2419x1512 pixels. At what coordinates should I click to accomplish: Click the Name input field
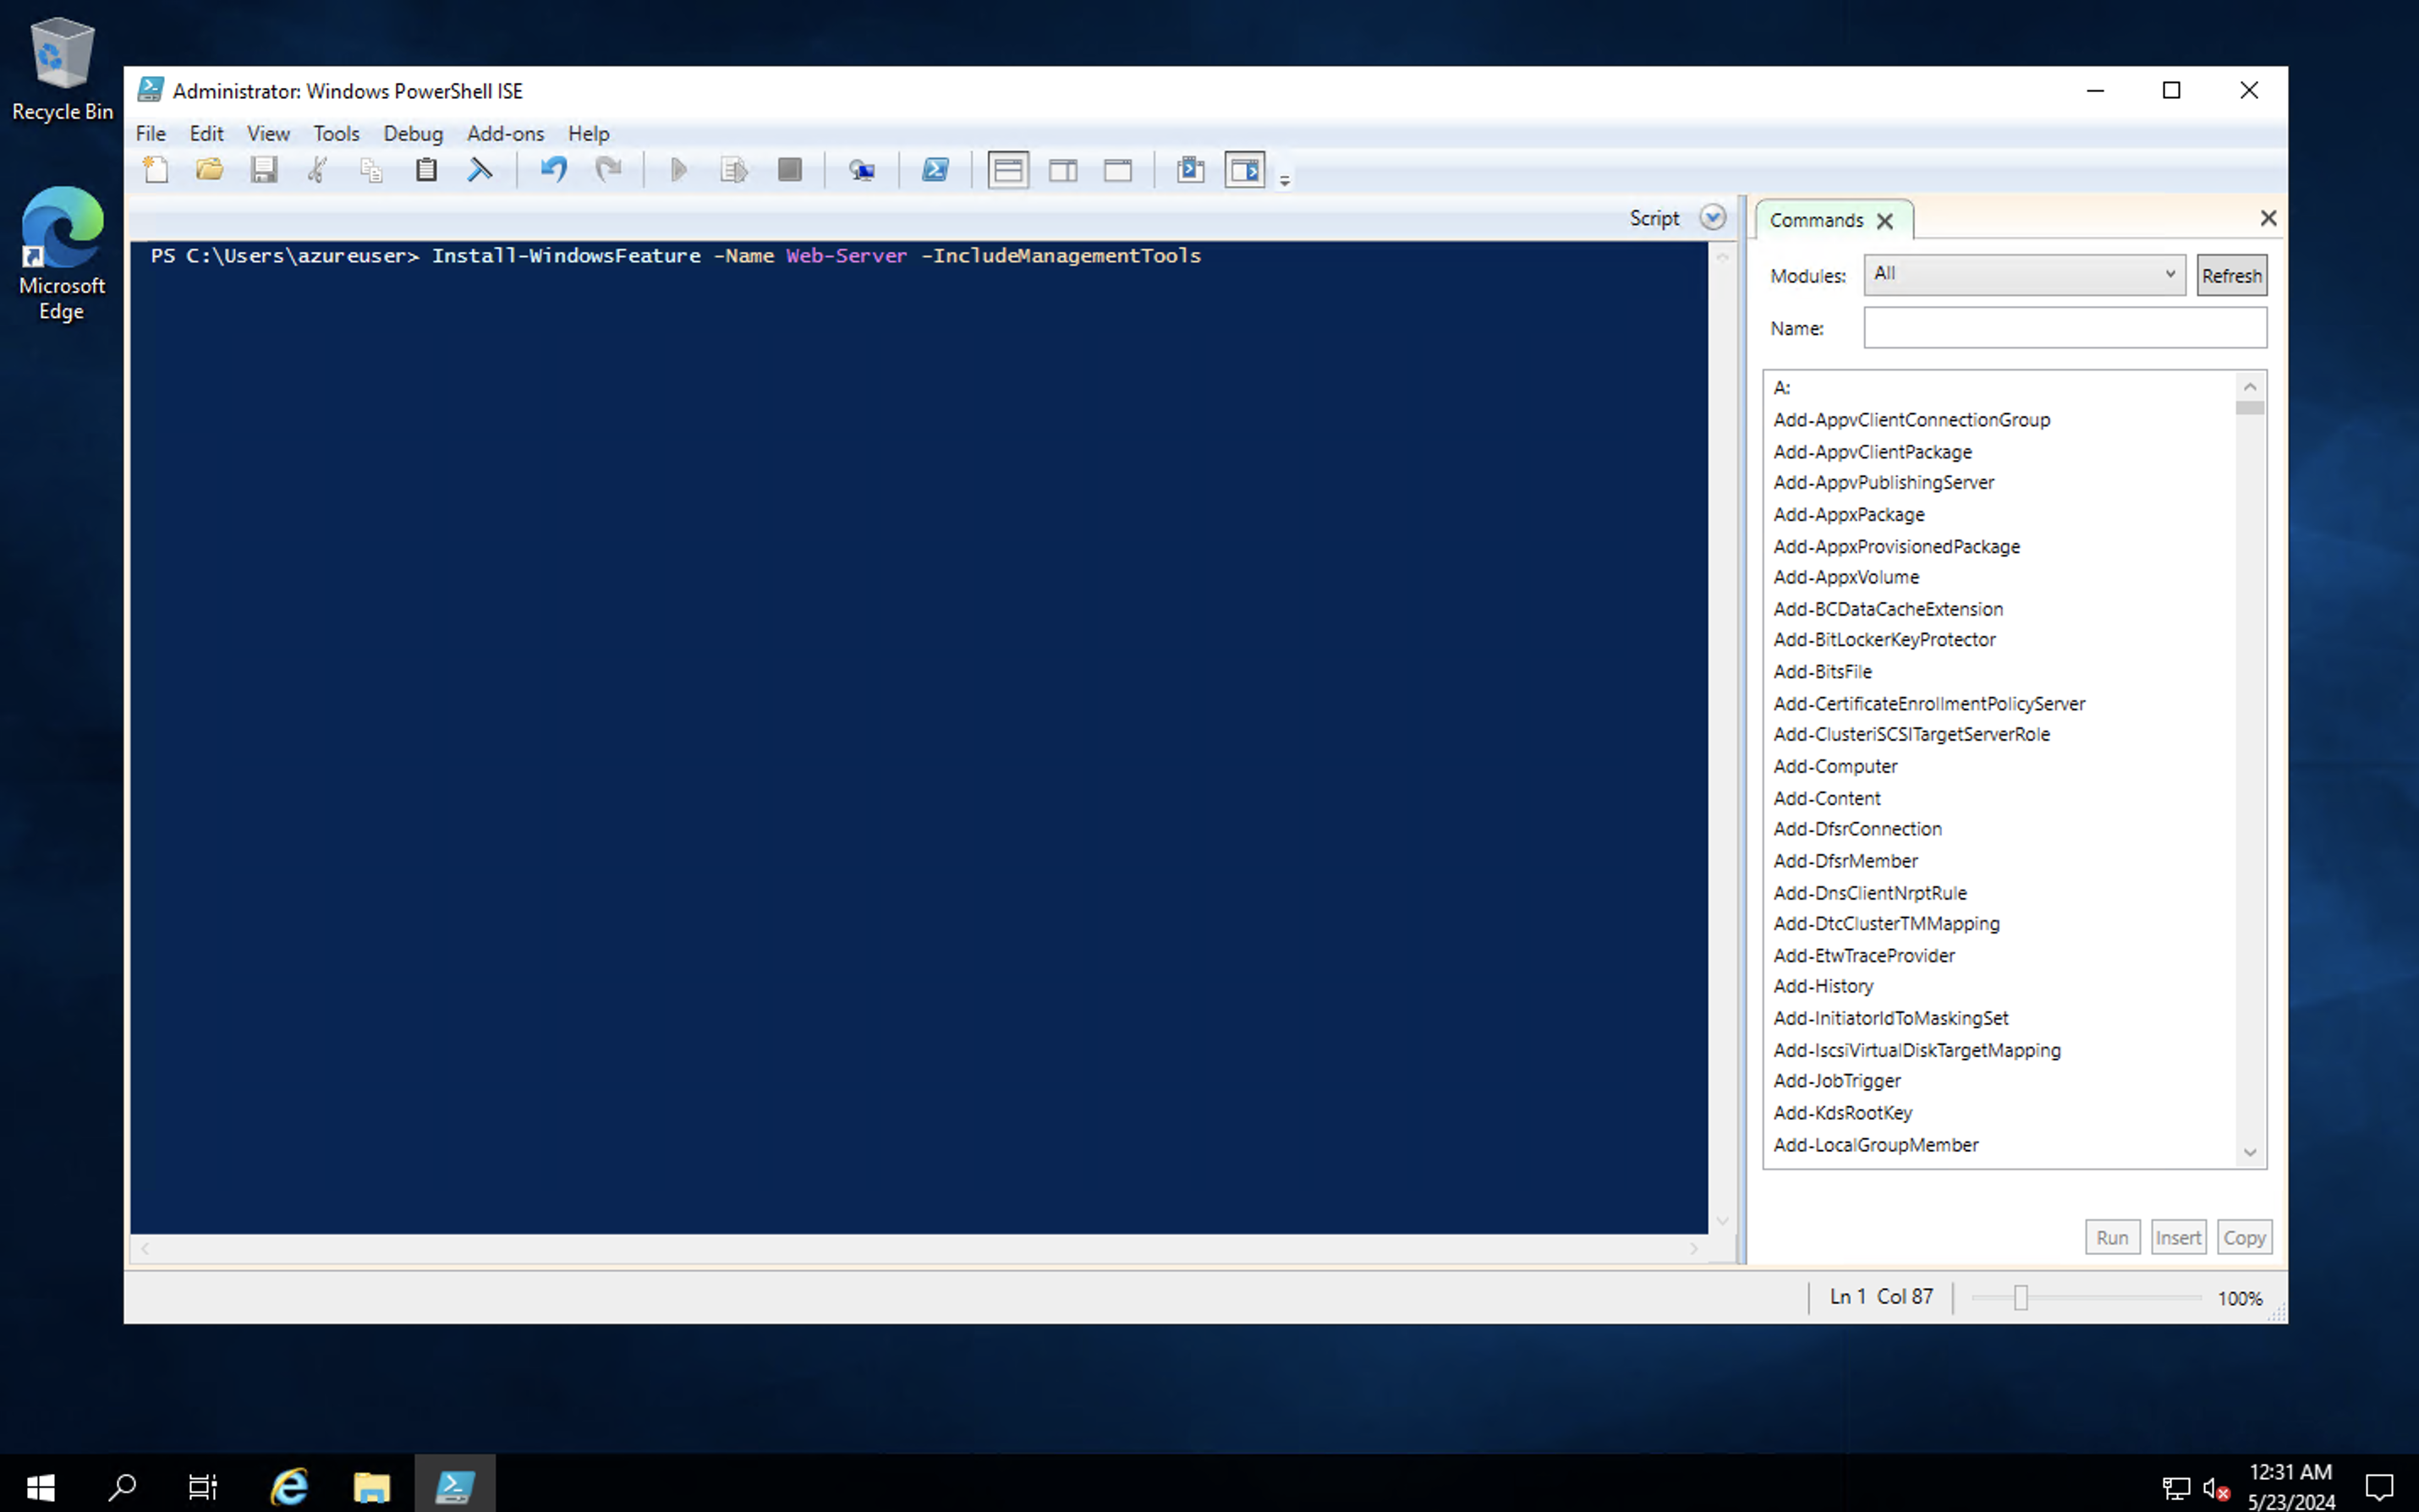(2064, 328)
